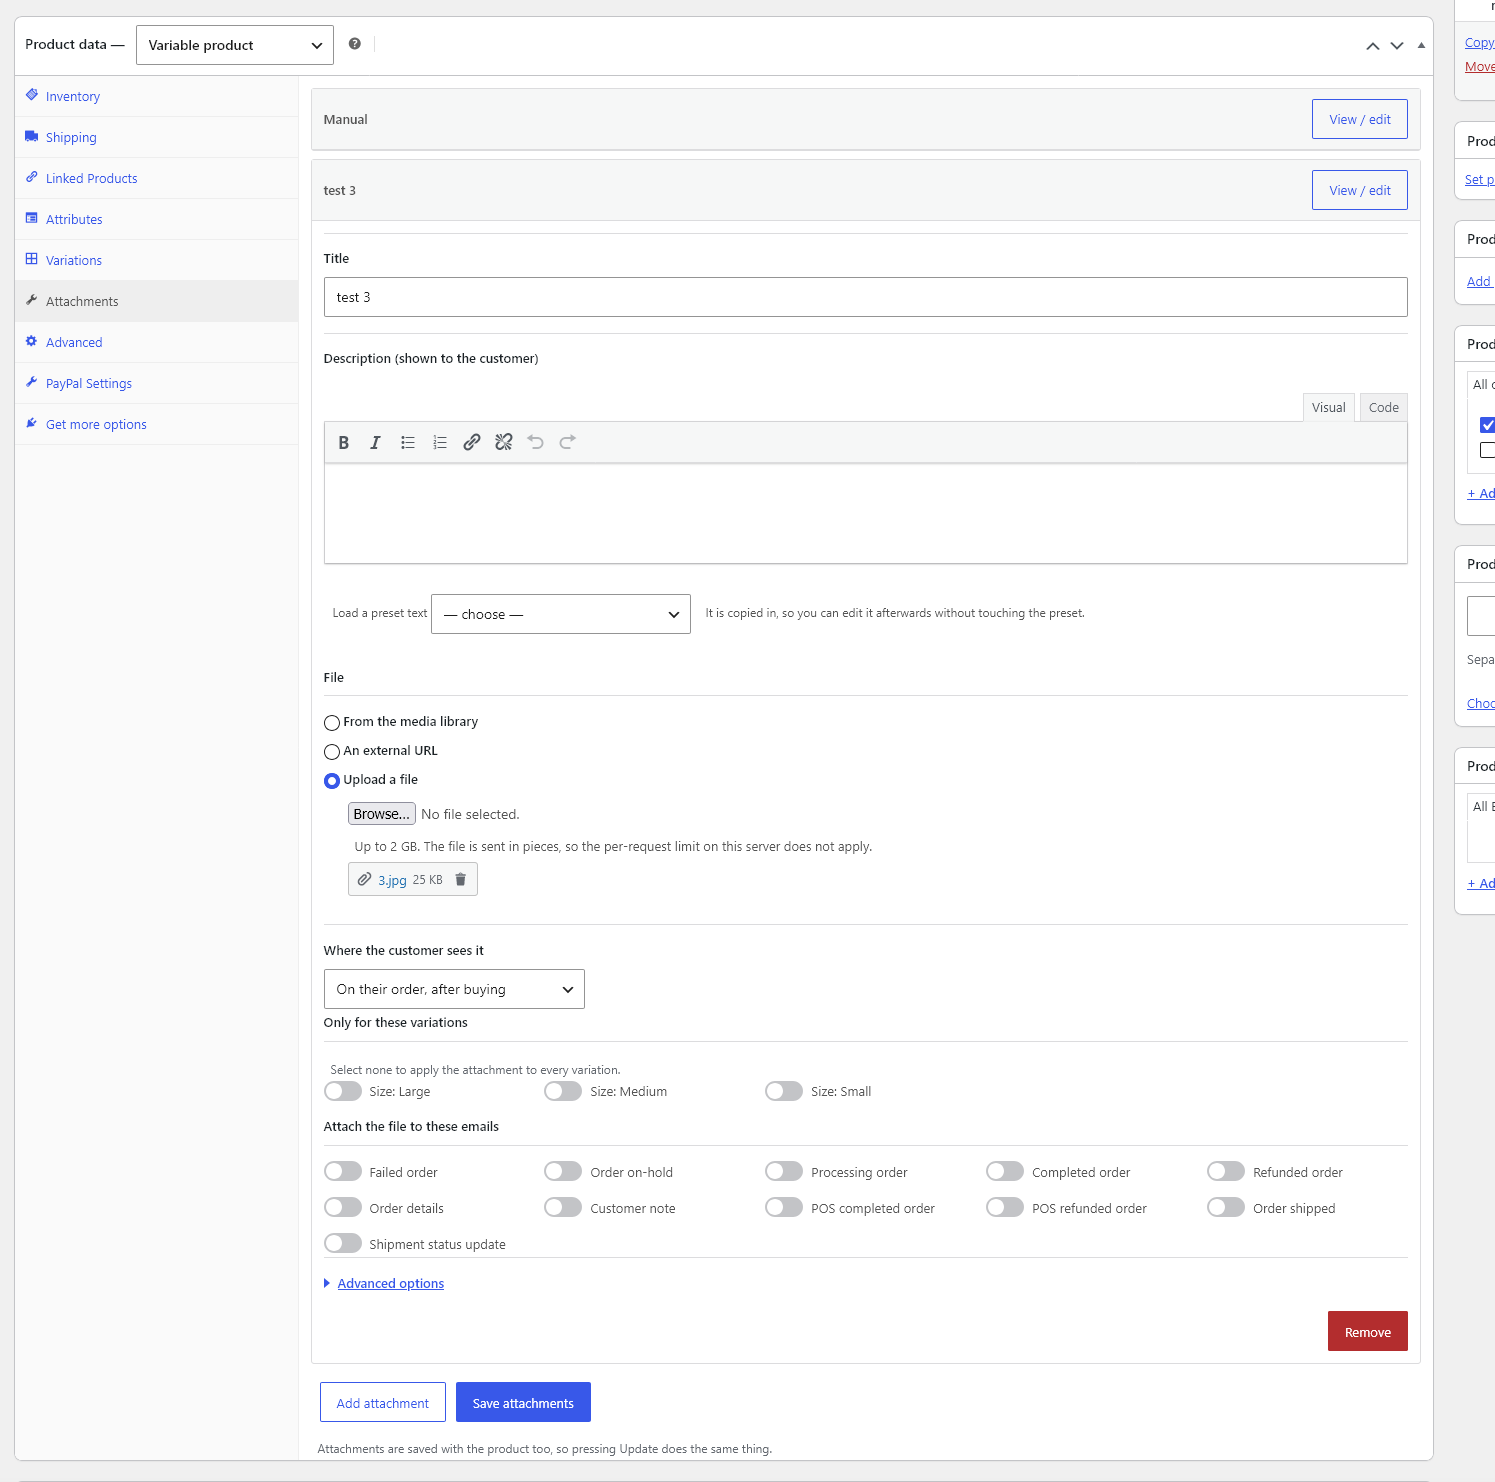1495x1482 pixels.
Task: Click the paperclip icon next to 3.jpg
Action: 365,879
